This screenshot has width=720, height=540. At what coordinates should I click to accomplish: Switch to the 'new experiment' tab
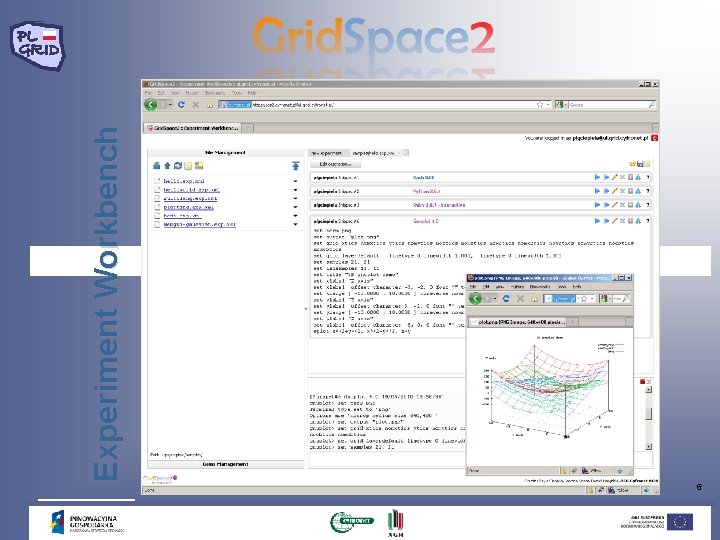(x=327, y=153)
